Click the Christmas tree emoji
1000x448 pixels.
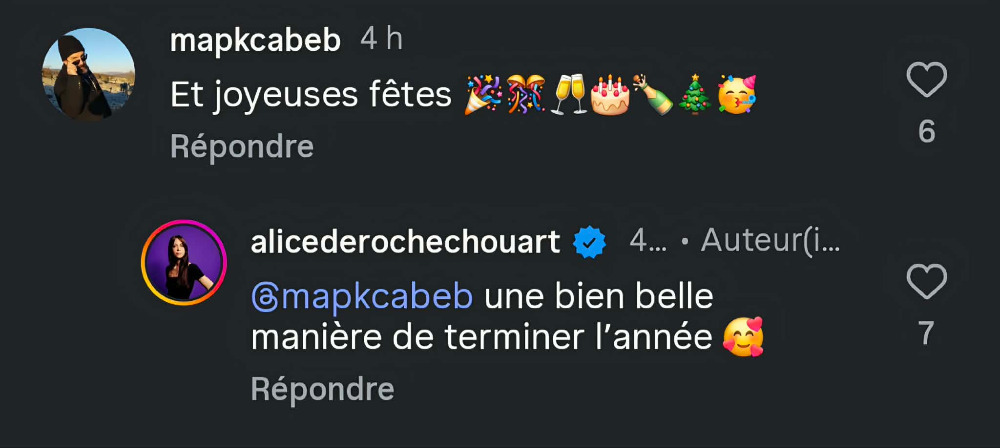pyautogui.click(x=692, y=96)
